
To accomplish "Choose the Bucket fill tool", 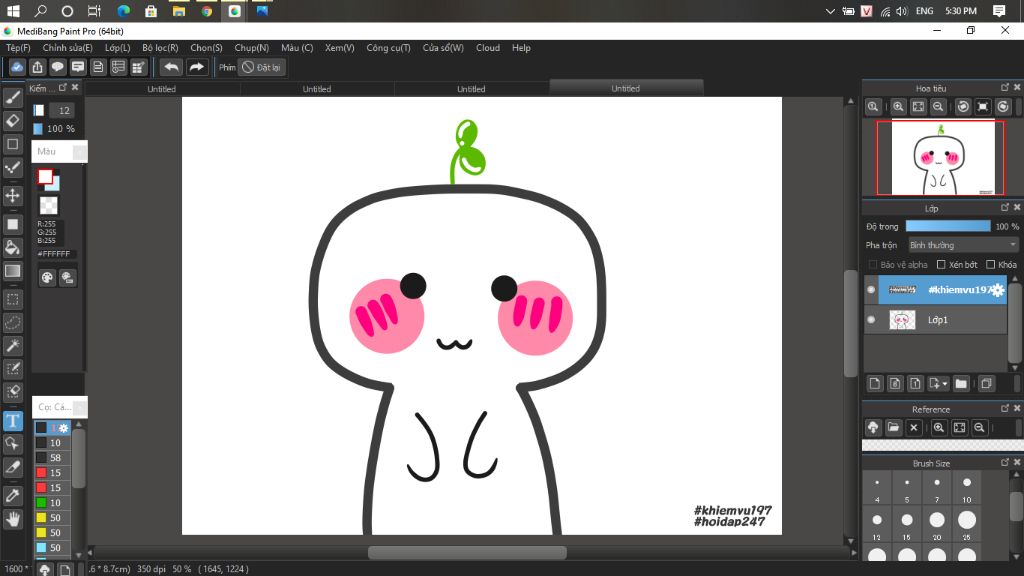I will 13,247.
